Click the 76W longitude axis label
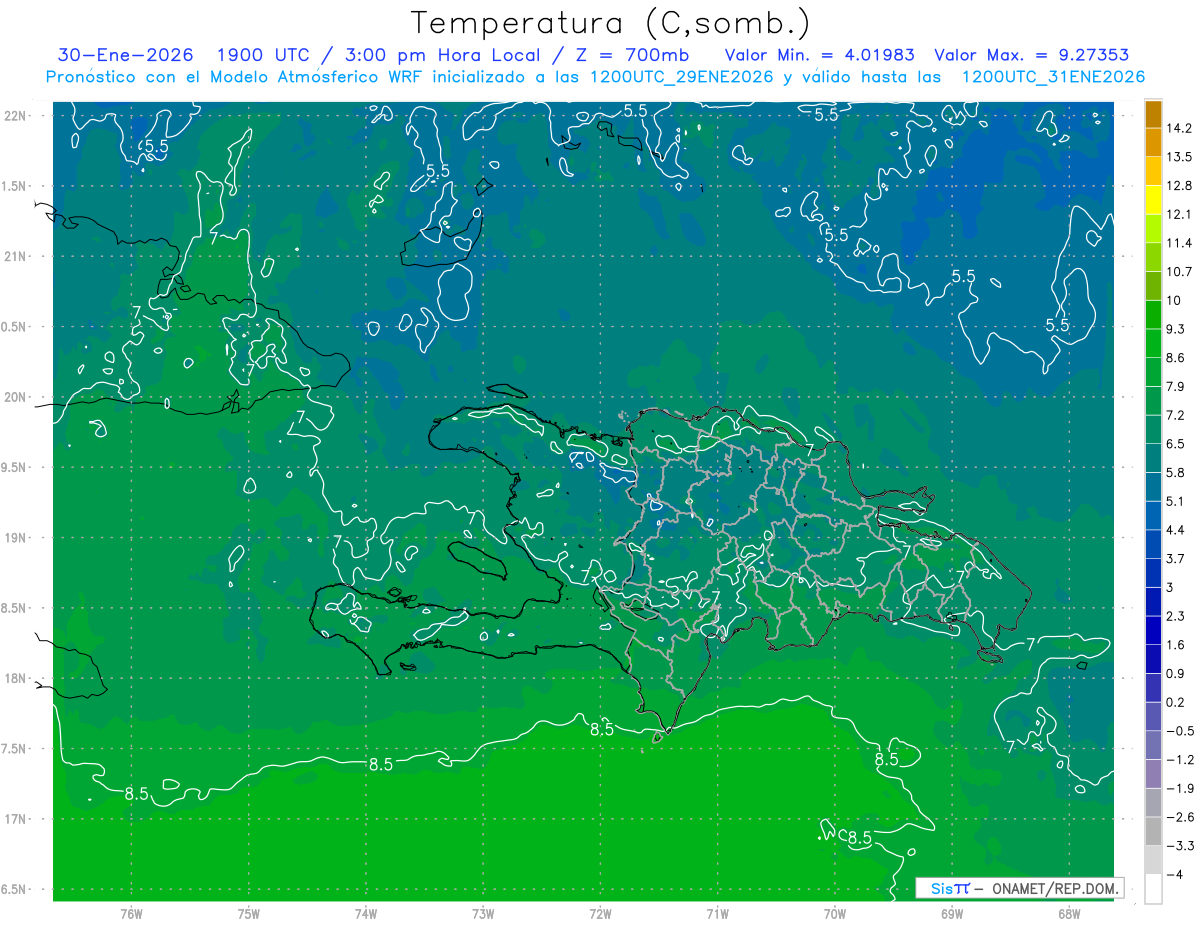This screenshot has height=927, width=1200. 131,914
